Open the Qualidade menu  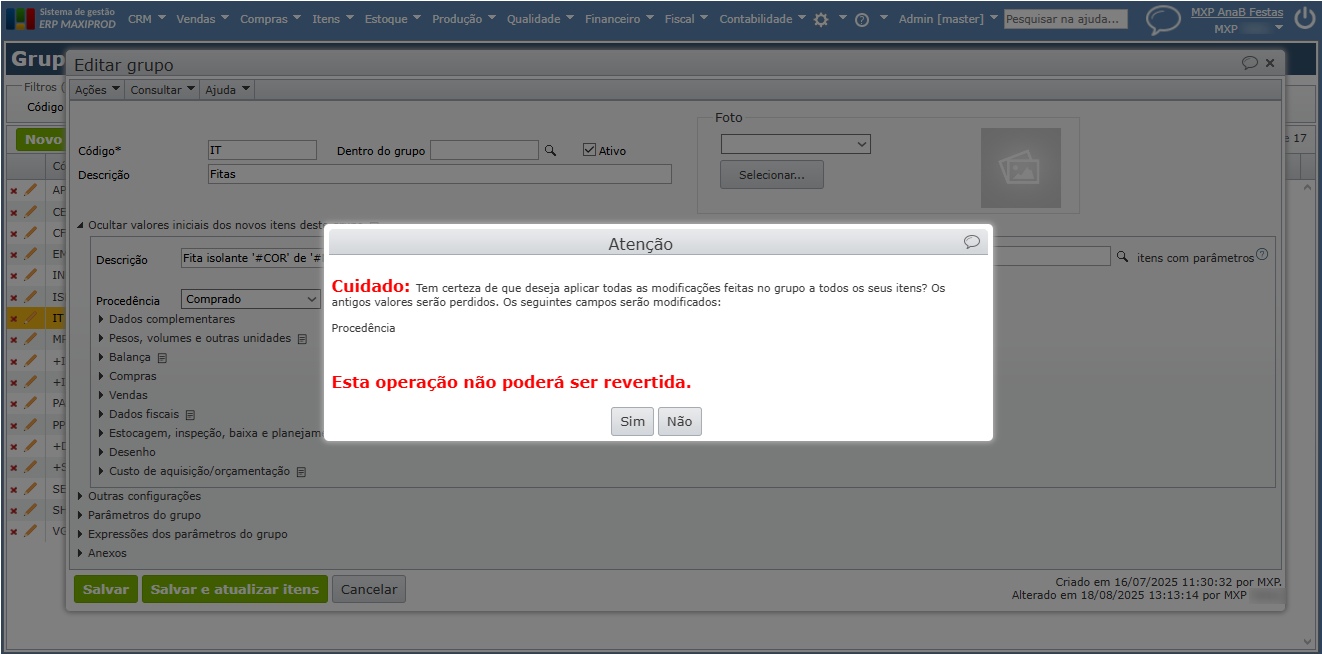(541, 19)
